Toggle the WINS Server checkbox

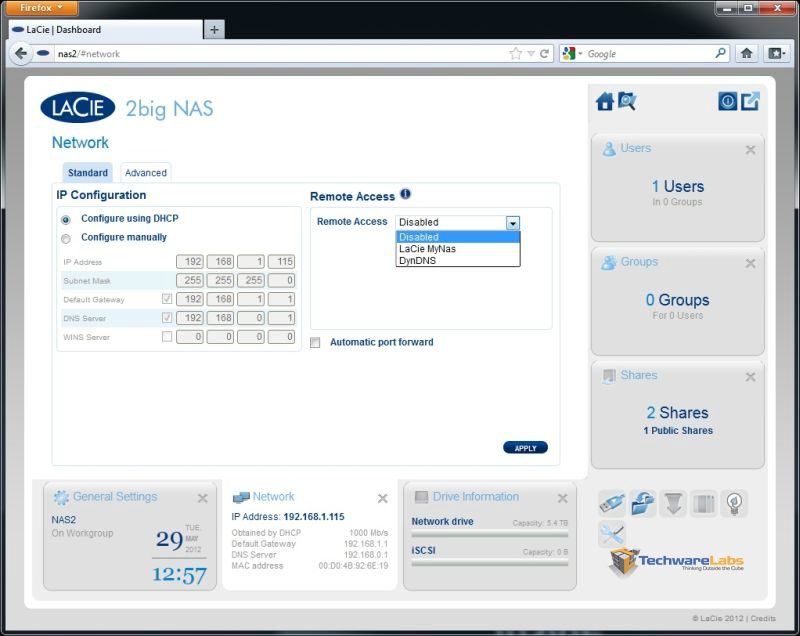(167, 337)
